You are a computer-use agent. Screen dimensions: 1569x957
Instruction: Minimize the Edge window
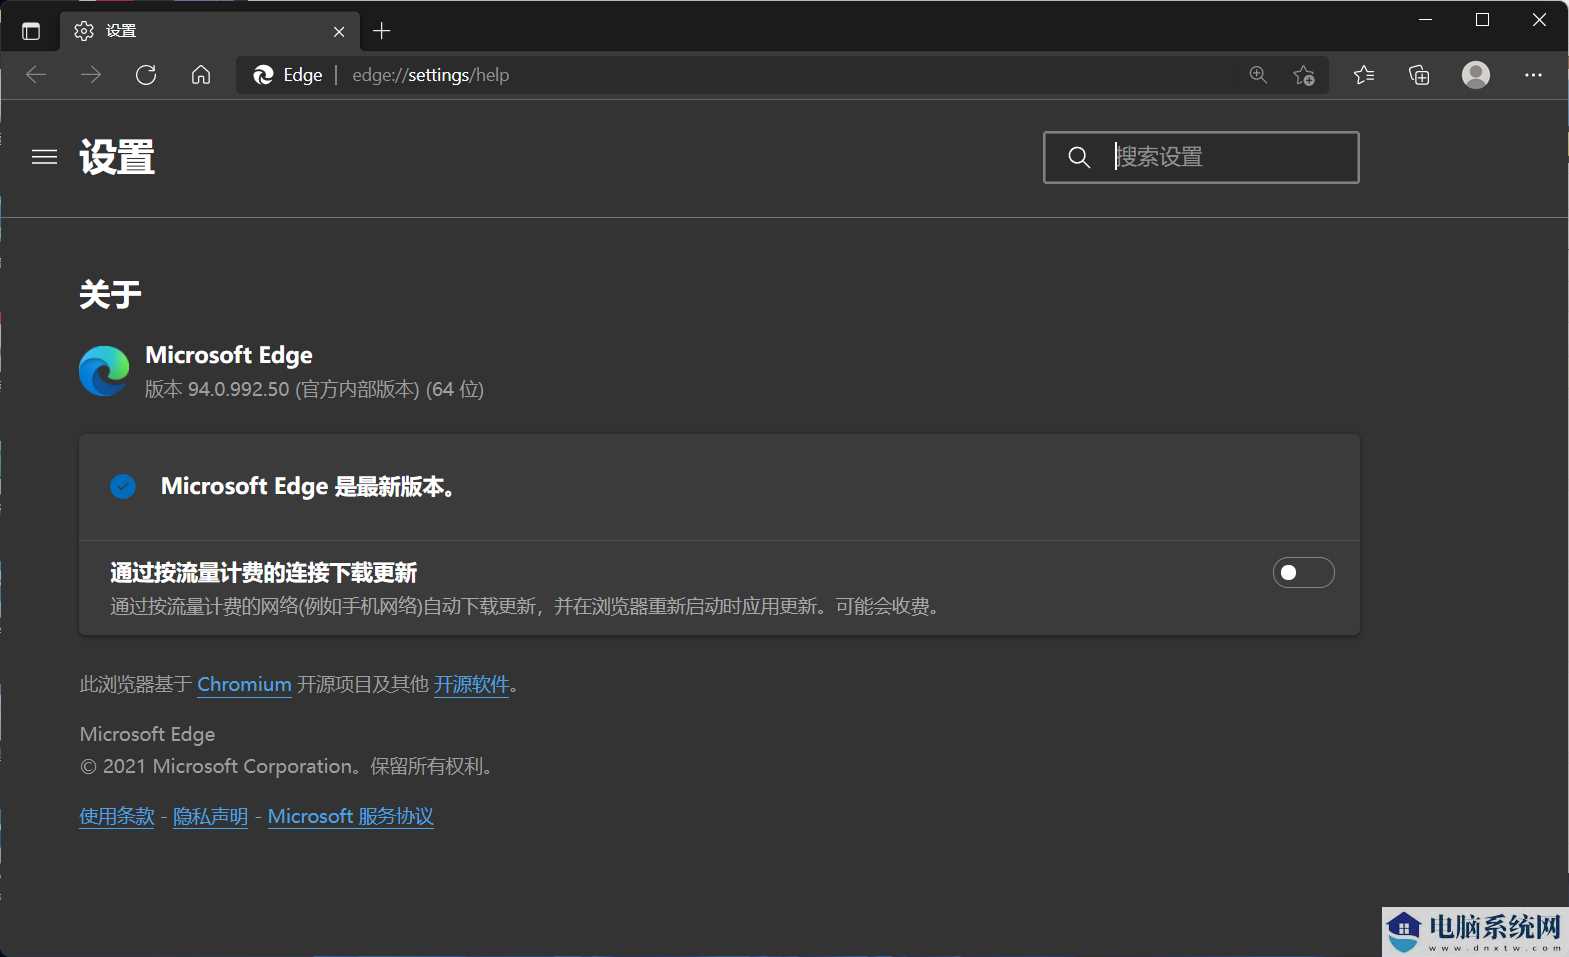pyautogui.click(x=1426, y=20)
